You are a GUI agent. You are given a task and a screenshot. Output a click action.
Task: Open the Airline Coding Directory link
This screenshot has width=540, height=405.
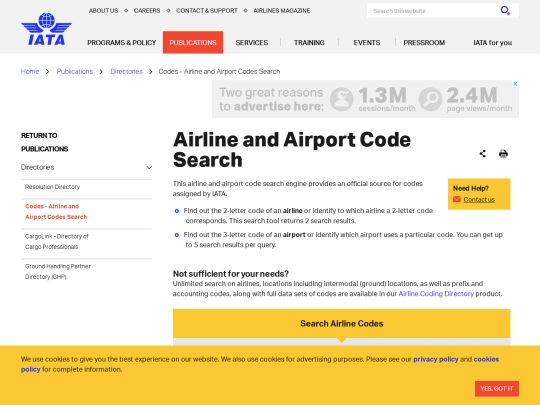click(436, 294)
